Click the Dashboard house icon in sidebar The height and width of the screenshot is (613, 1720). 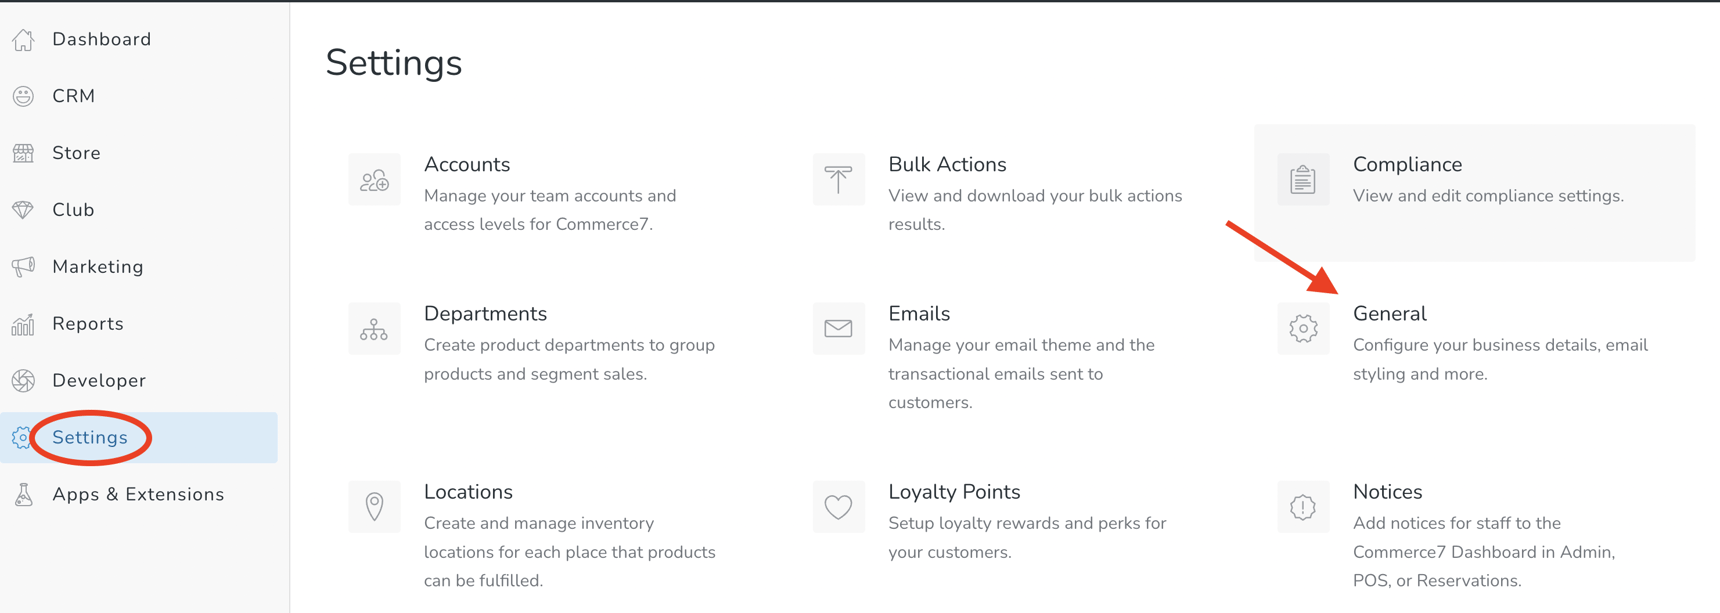[24, 40]
